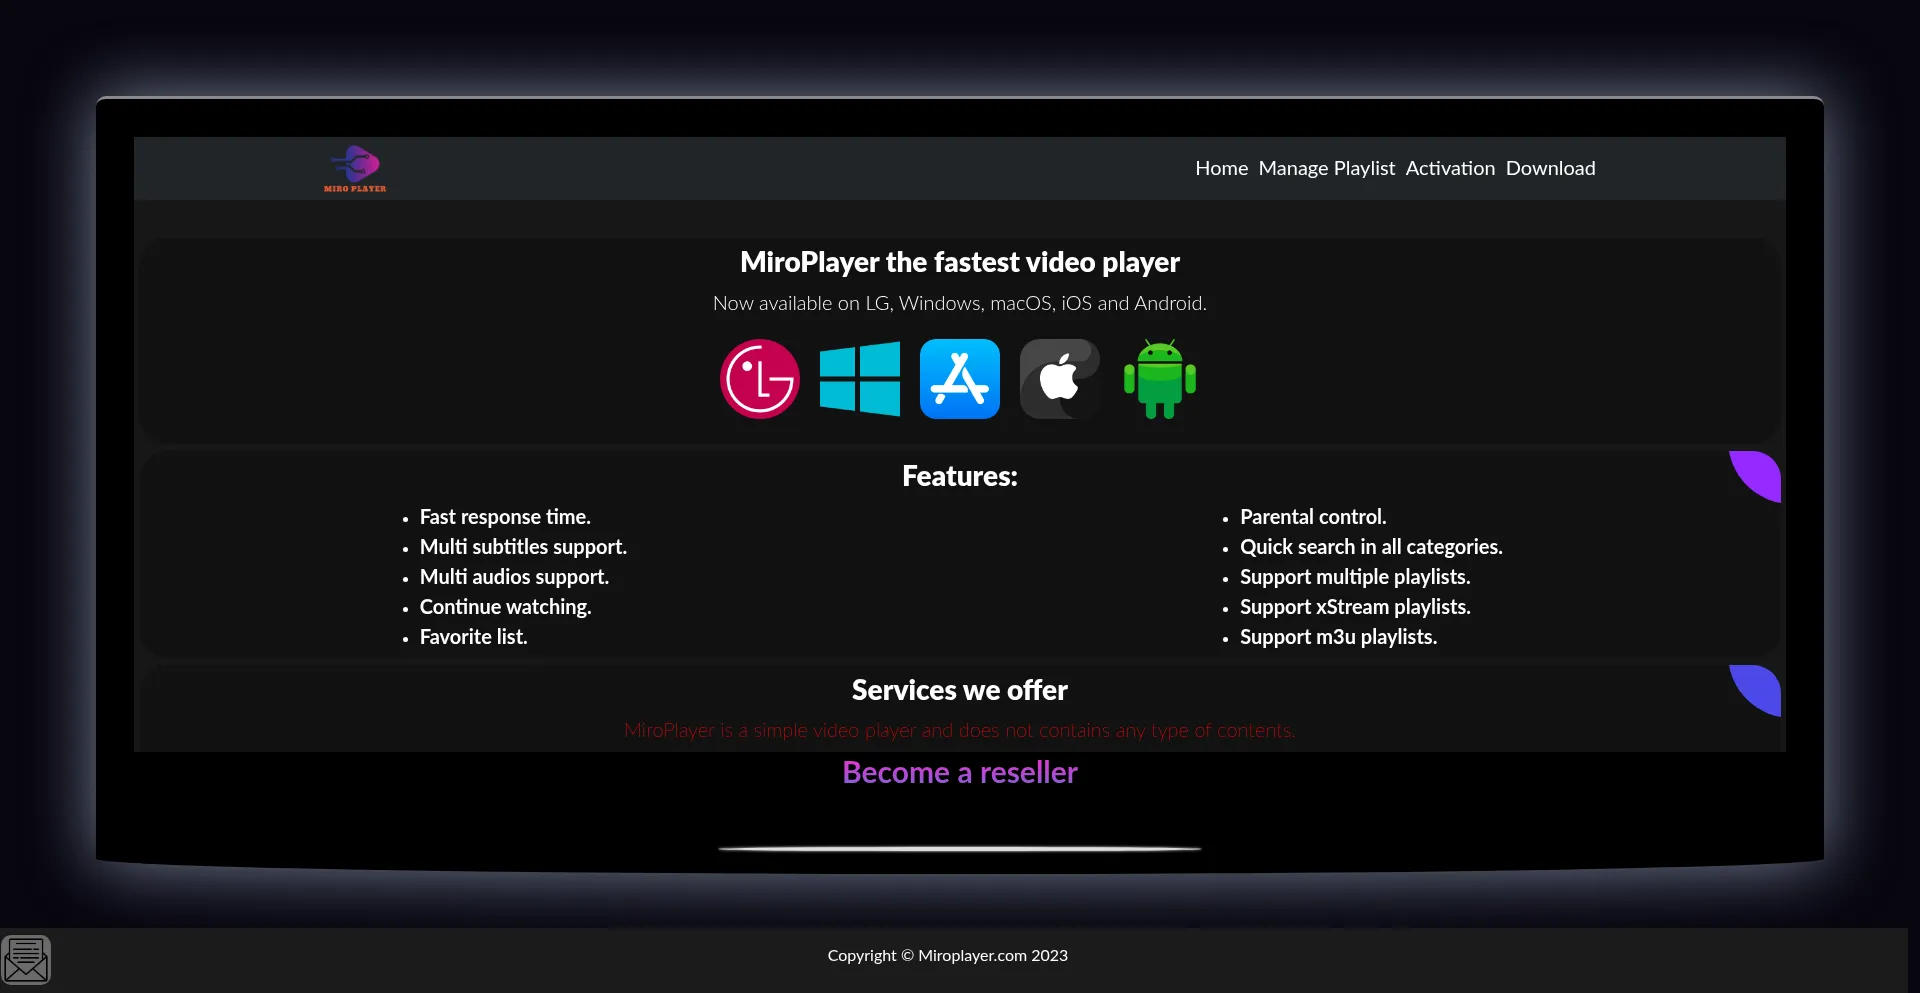Navigate to the Activation page

1450,168
